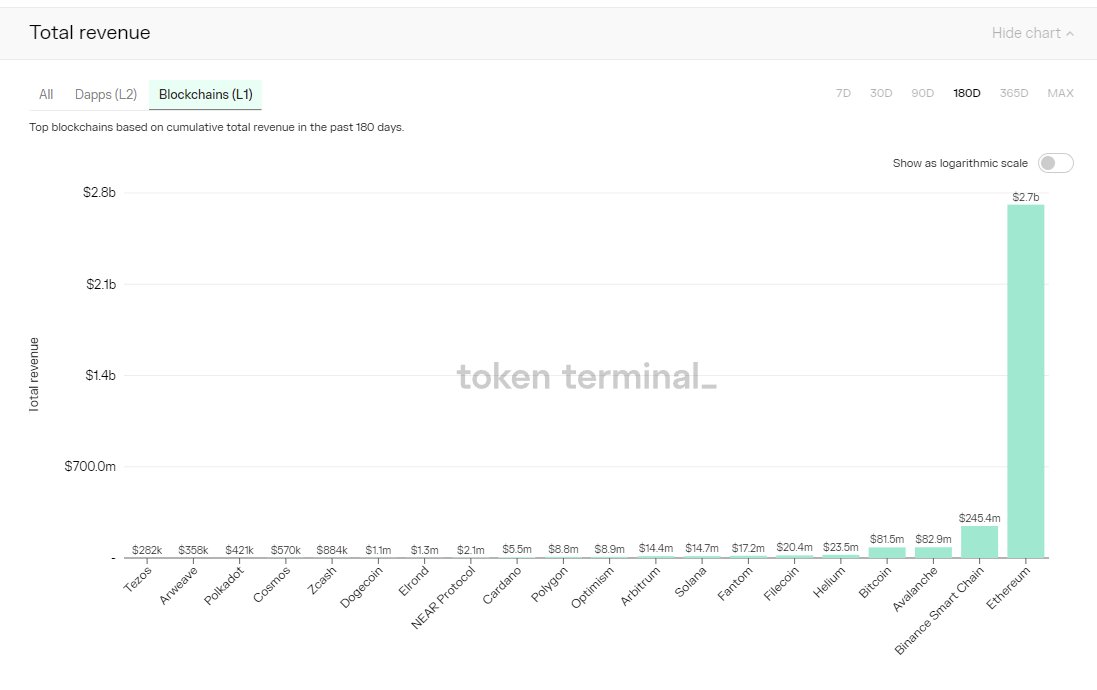The height and width of the screenshot is (690, 1097).
Task: Choose the 7D time range
Action: pyautogui.click(x=843, y=93)
